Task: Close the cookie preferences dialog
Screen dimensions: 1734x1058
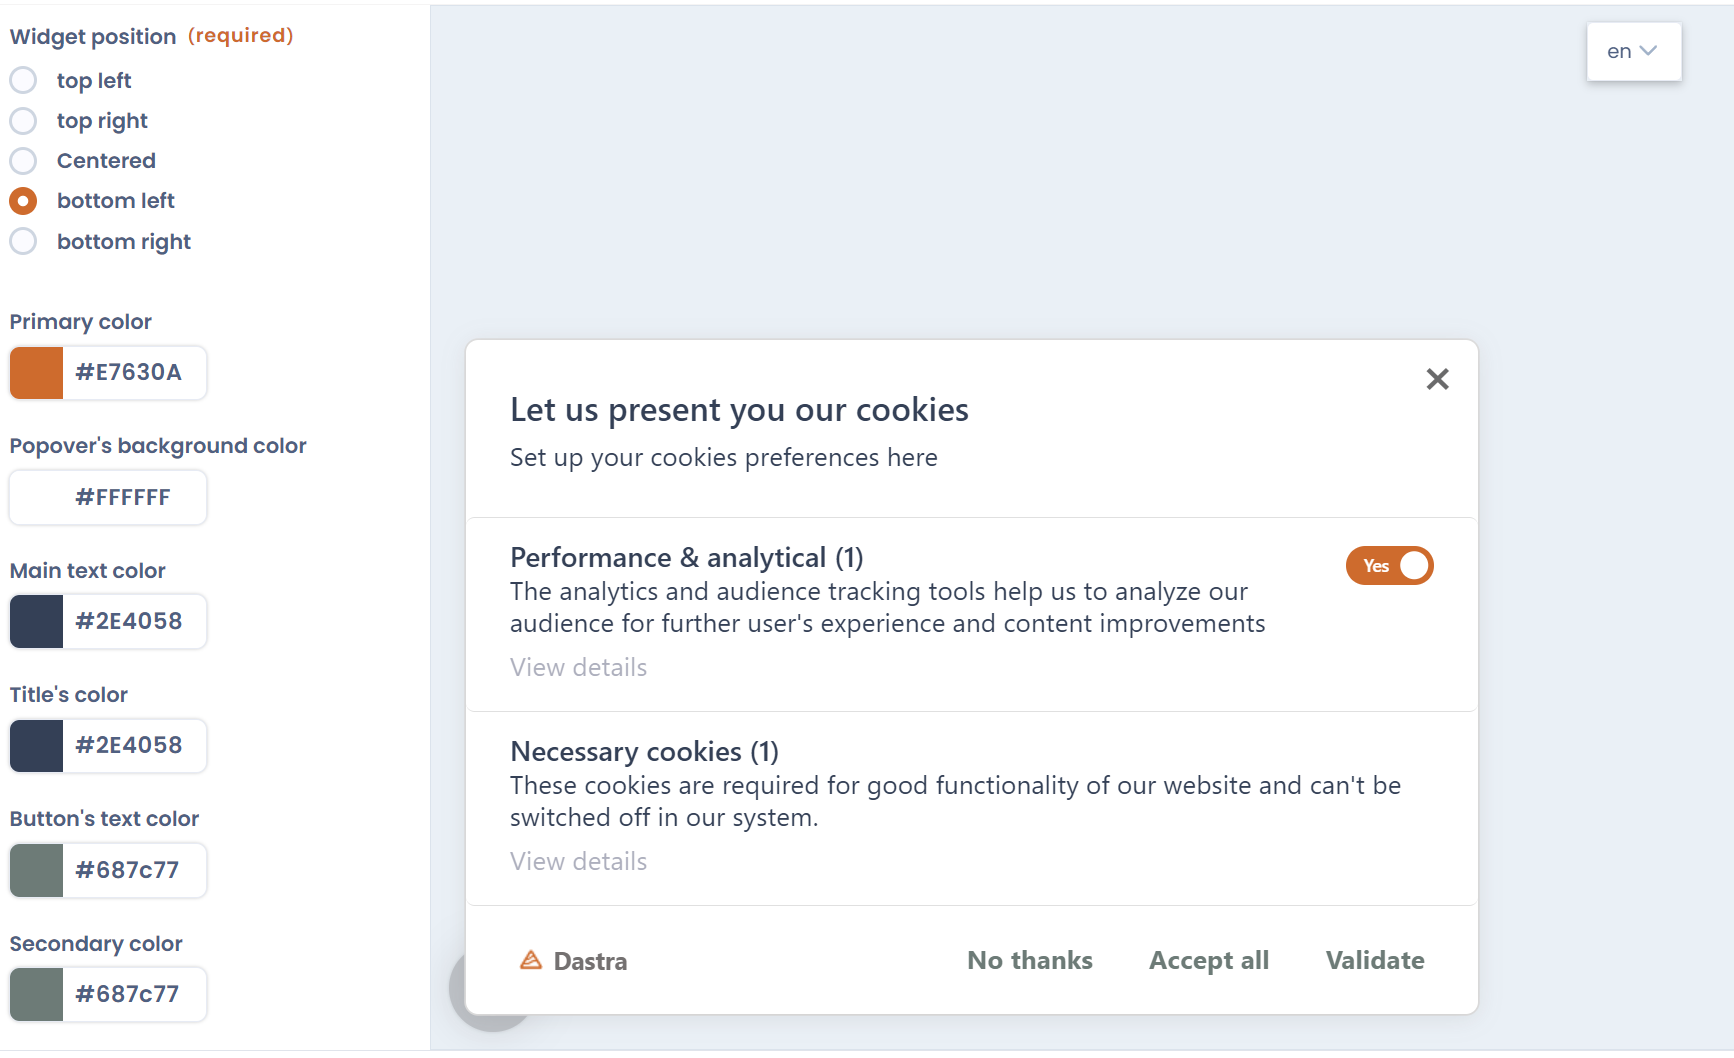Action: point(1437,378)
